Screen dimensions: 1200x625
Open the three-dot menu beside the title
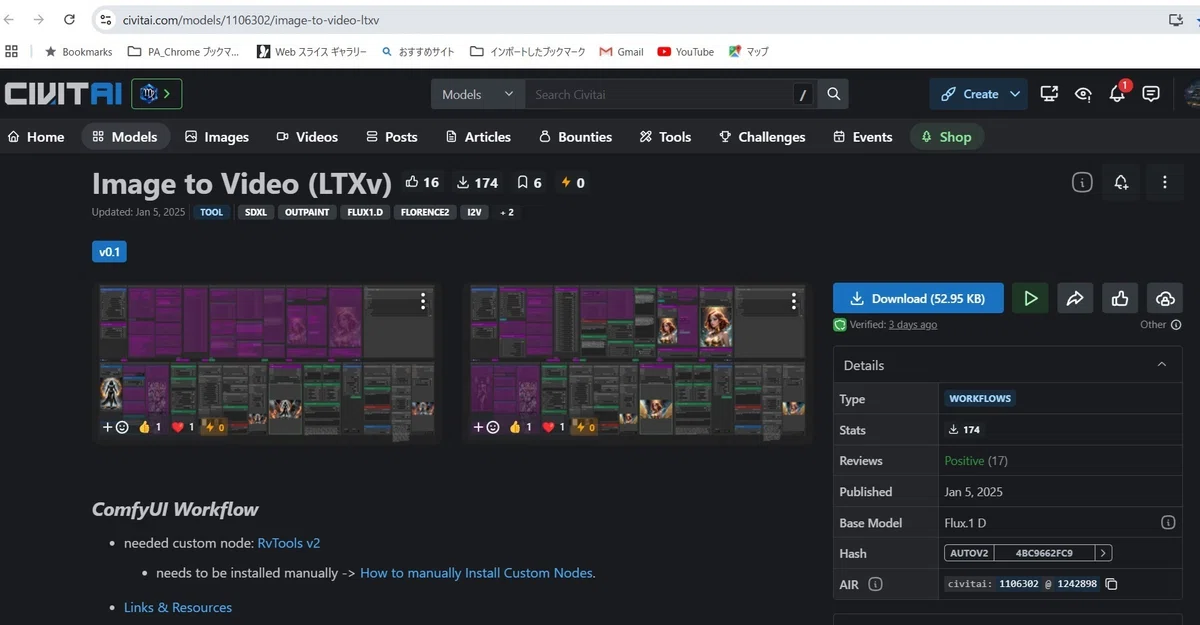(1164, 182)
